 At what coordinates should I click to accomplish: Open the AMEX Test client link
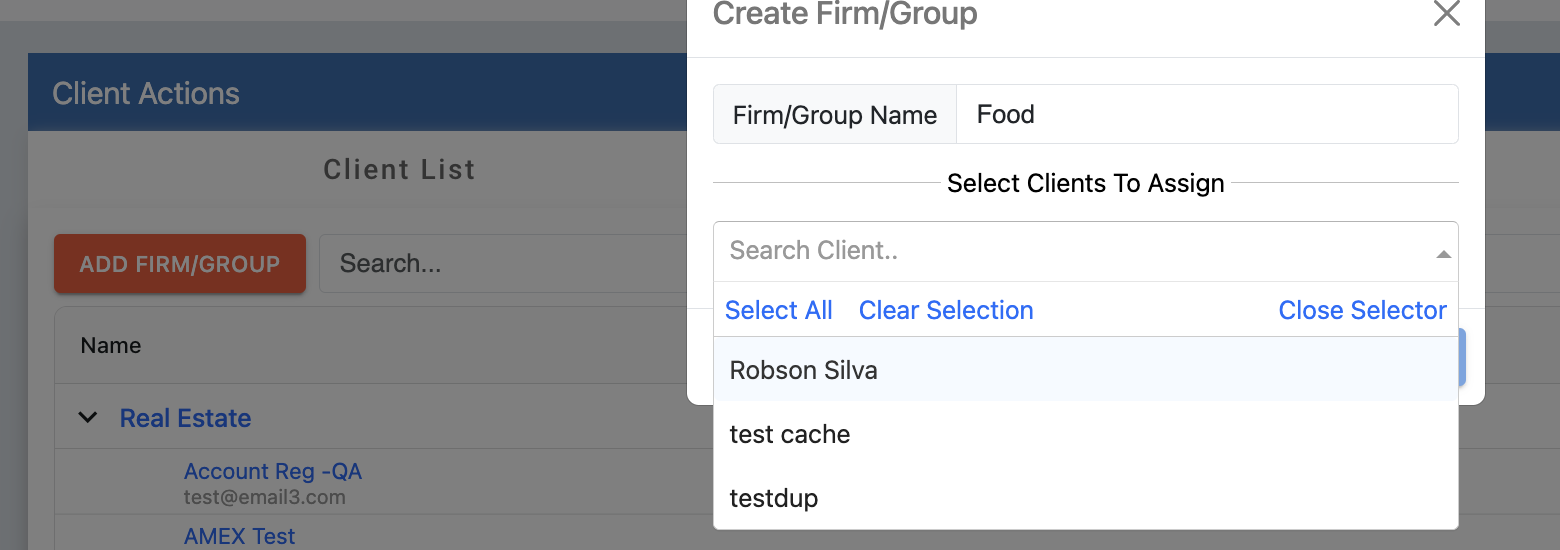tap(239, 536)
